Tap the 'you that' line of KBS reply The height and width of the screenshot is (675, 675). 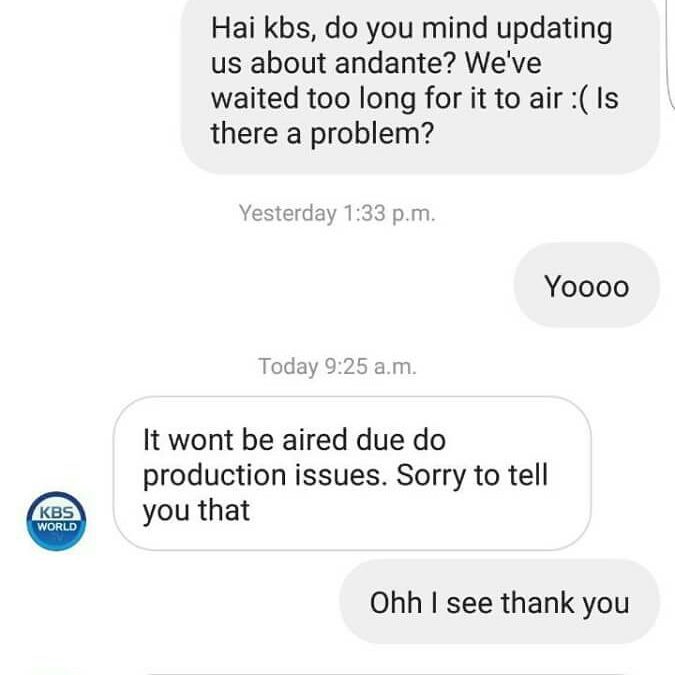point(196,511)
